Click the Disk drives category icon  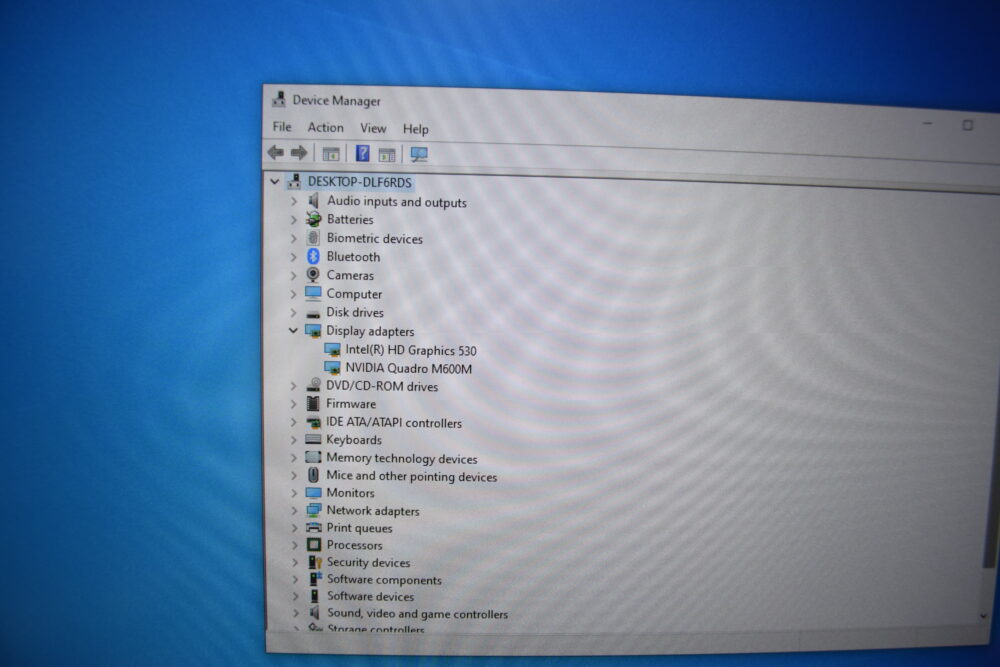[313, 313]
